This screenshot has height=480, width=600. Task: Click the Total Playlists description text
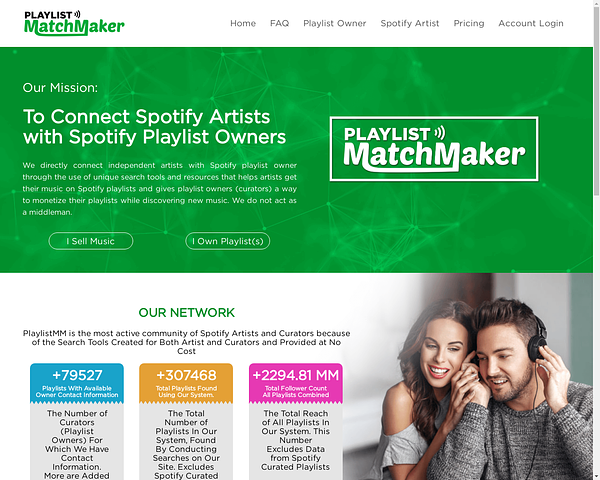pyautogui.click(x=186, y=444)
